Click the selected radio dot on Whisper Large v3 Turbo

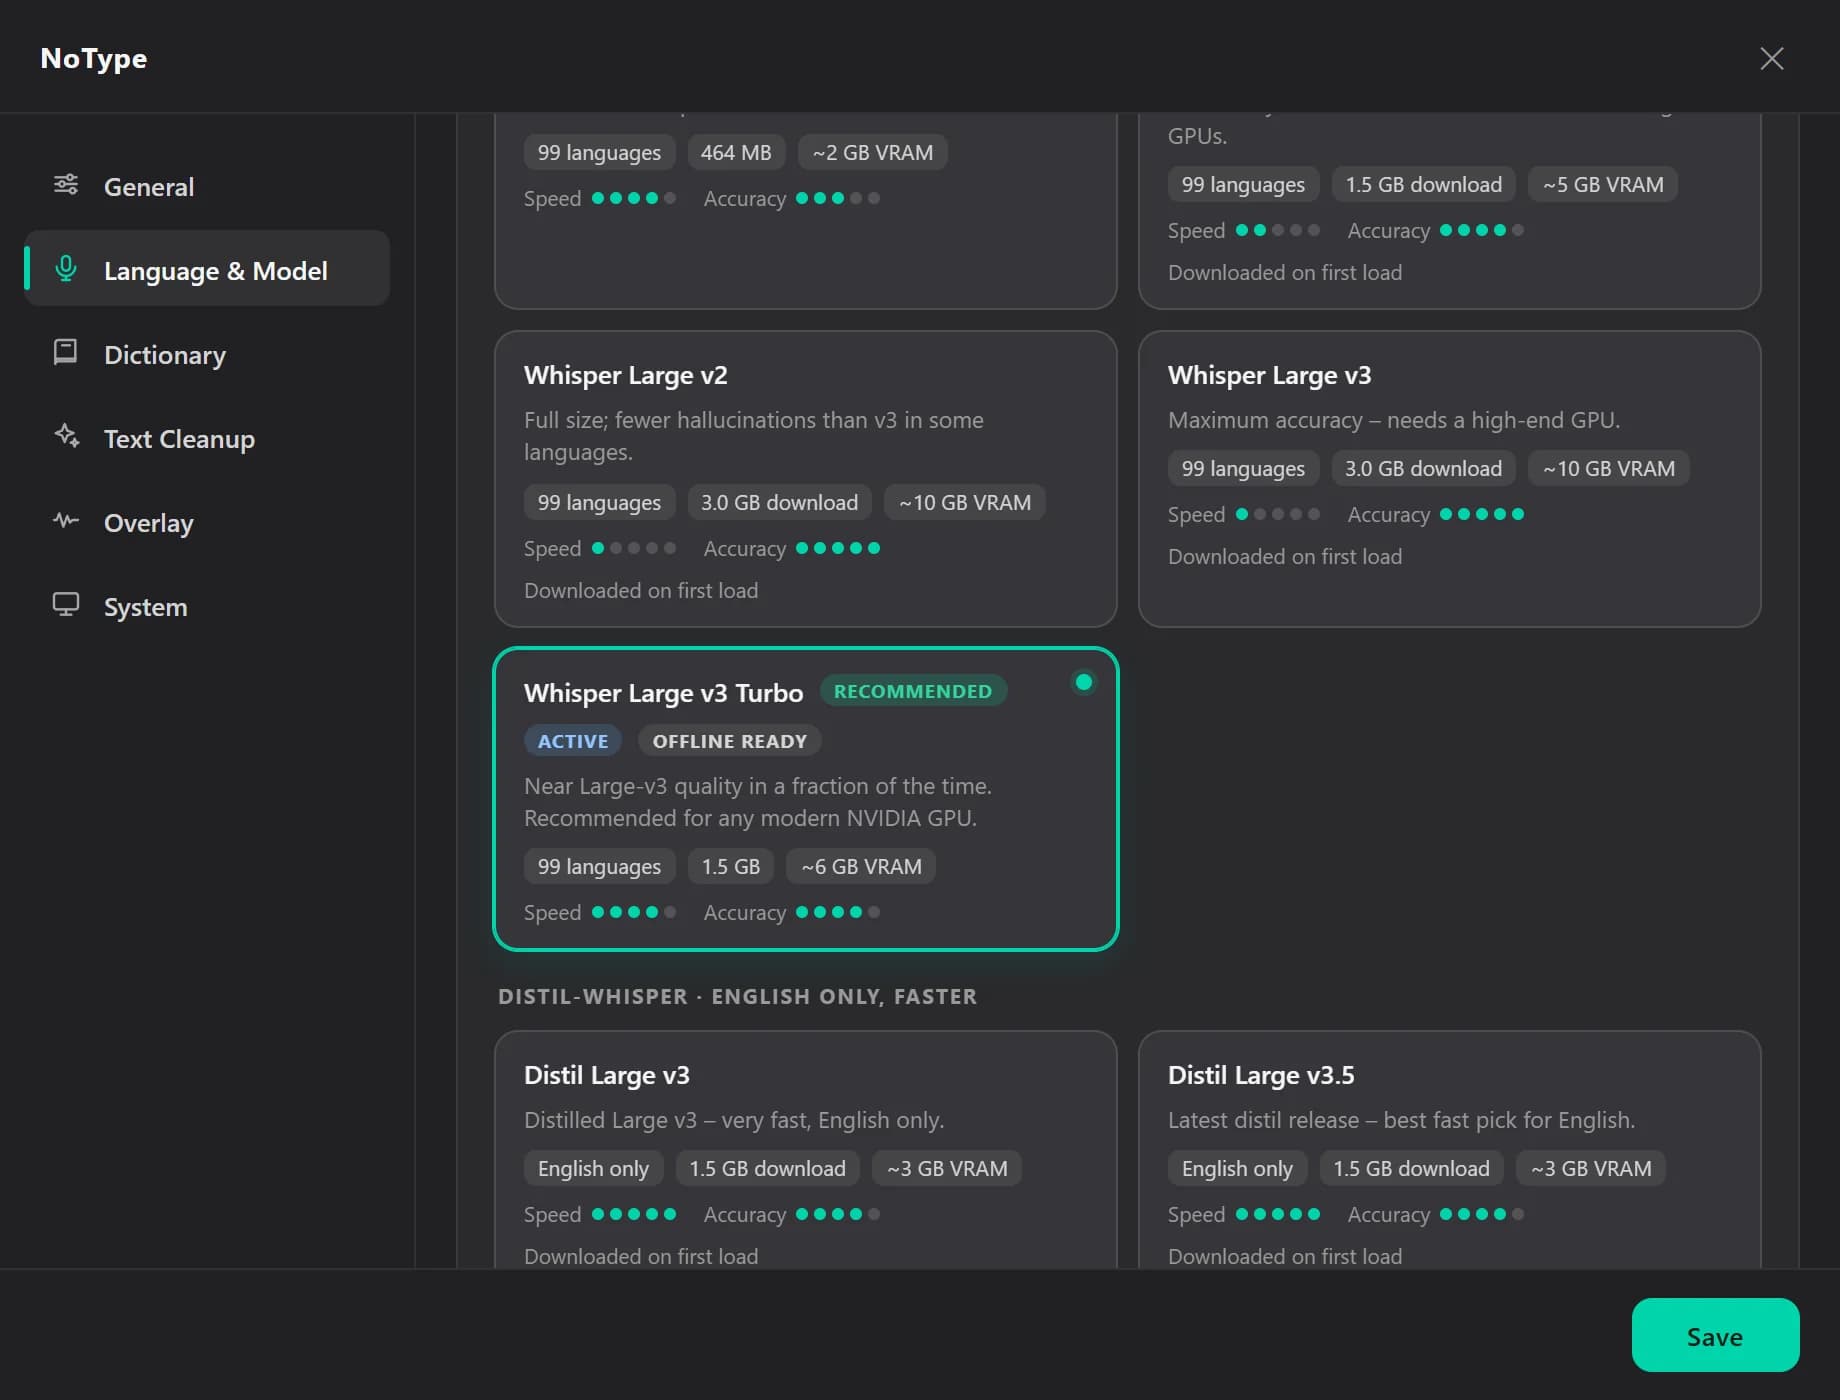coord(1083,683)
